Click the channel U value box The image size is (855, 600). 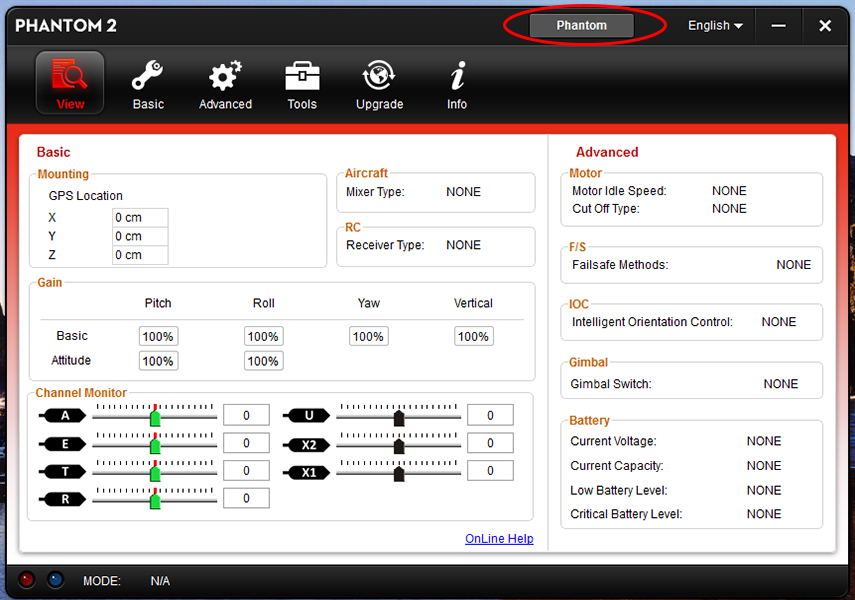[490, 415]
